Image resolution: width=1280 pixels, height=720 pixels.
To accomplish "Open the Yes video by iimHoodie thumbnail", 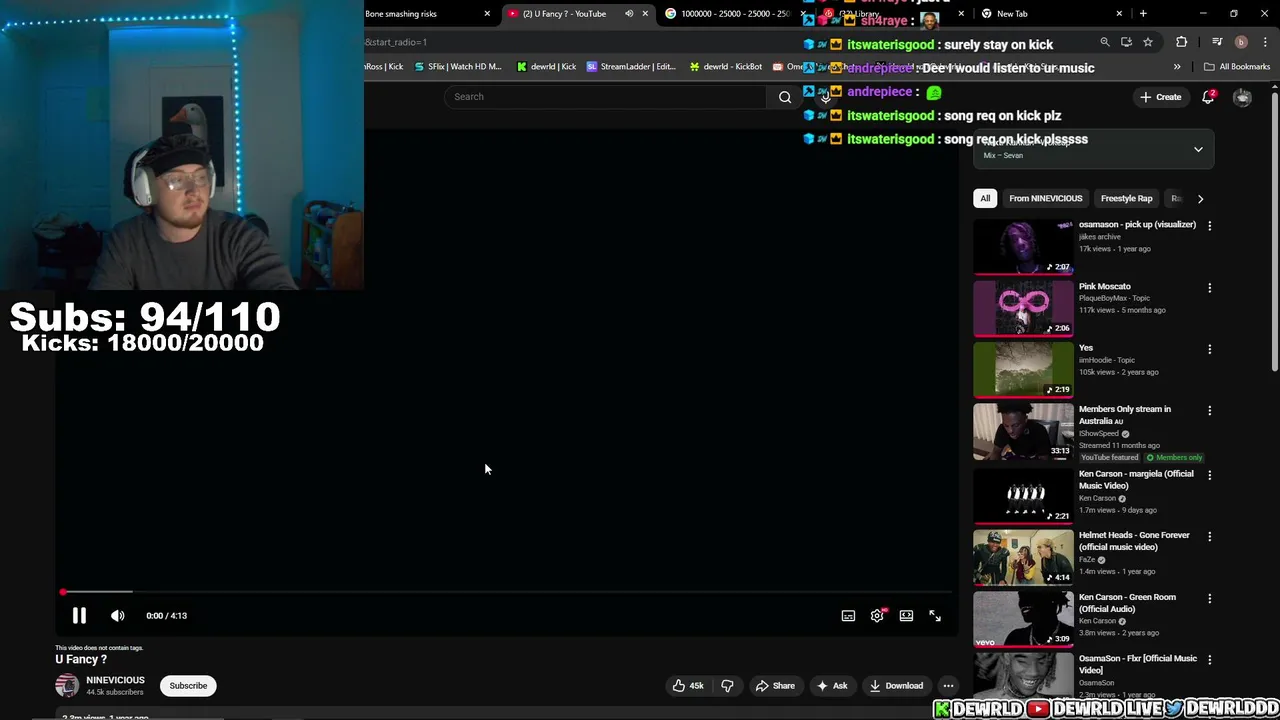I will coord(1023,369).
